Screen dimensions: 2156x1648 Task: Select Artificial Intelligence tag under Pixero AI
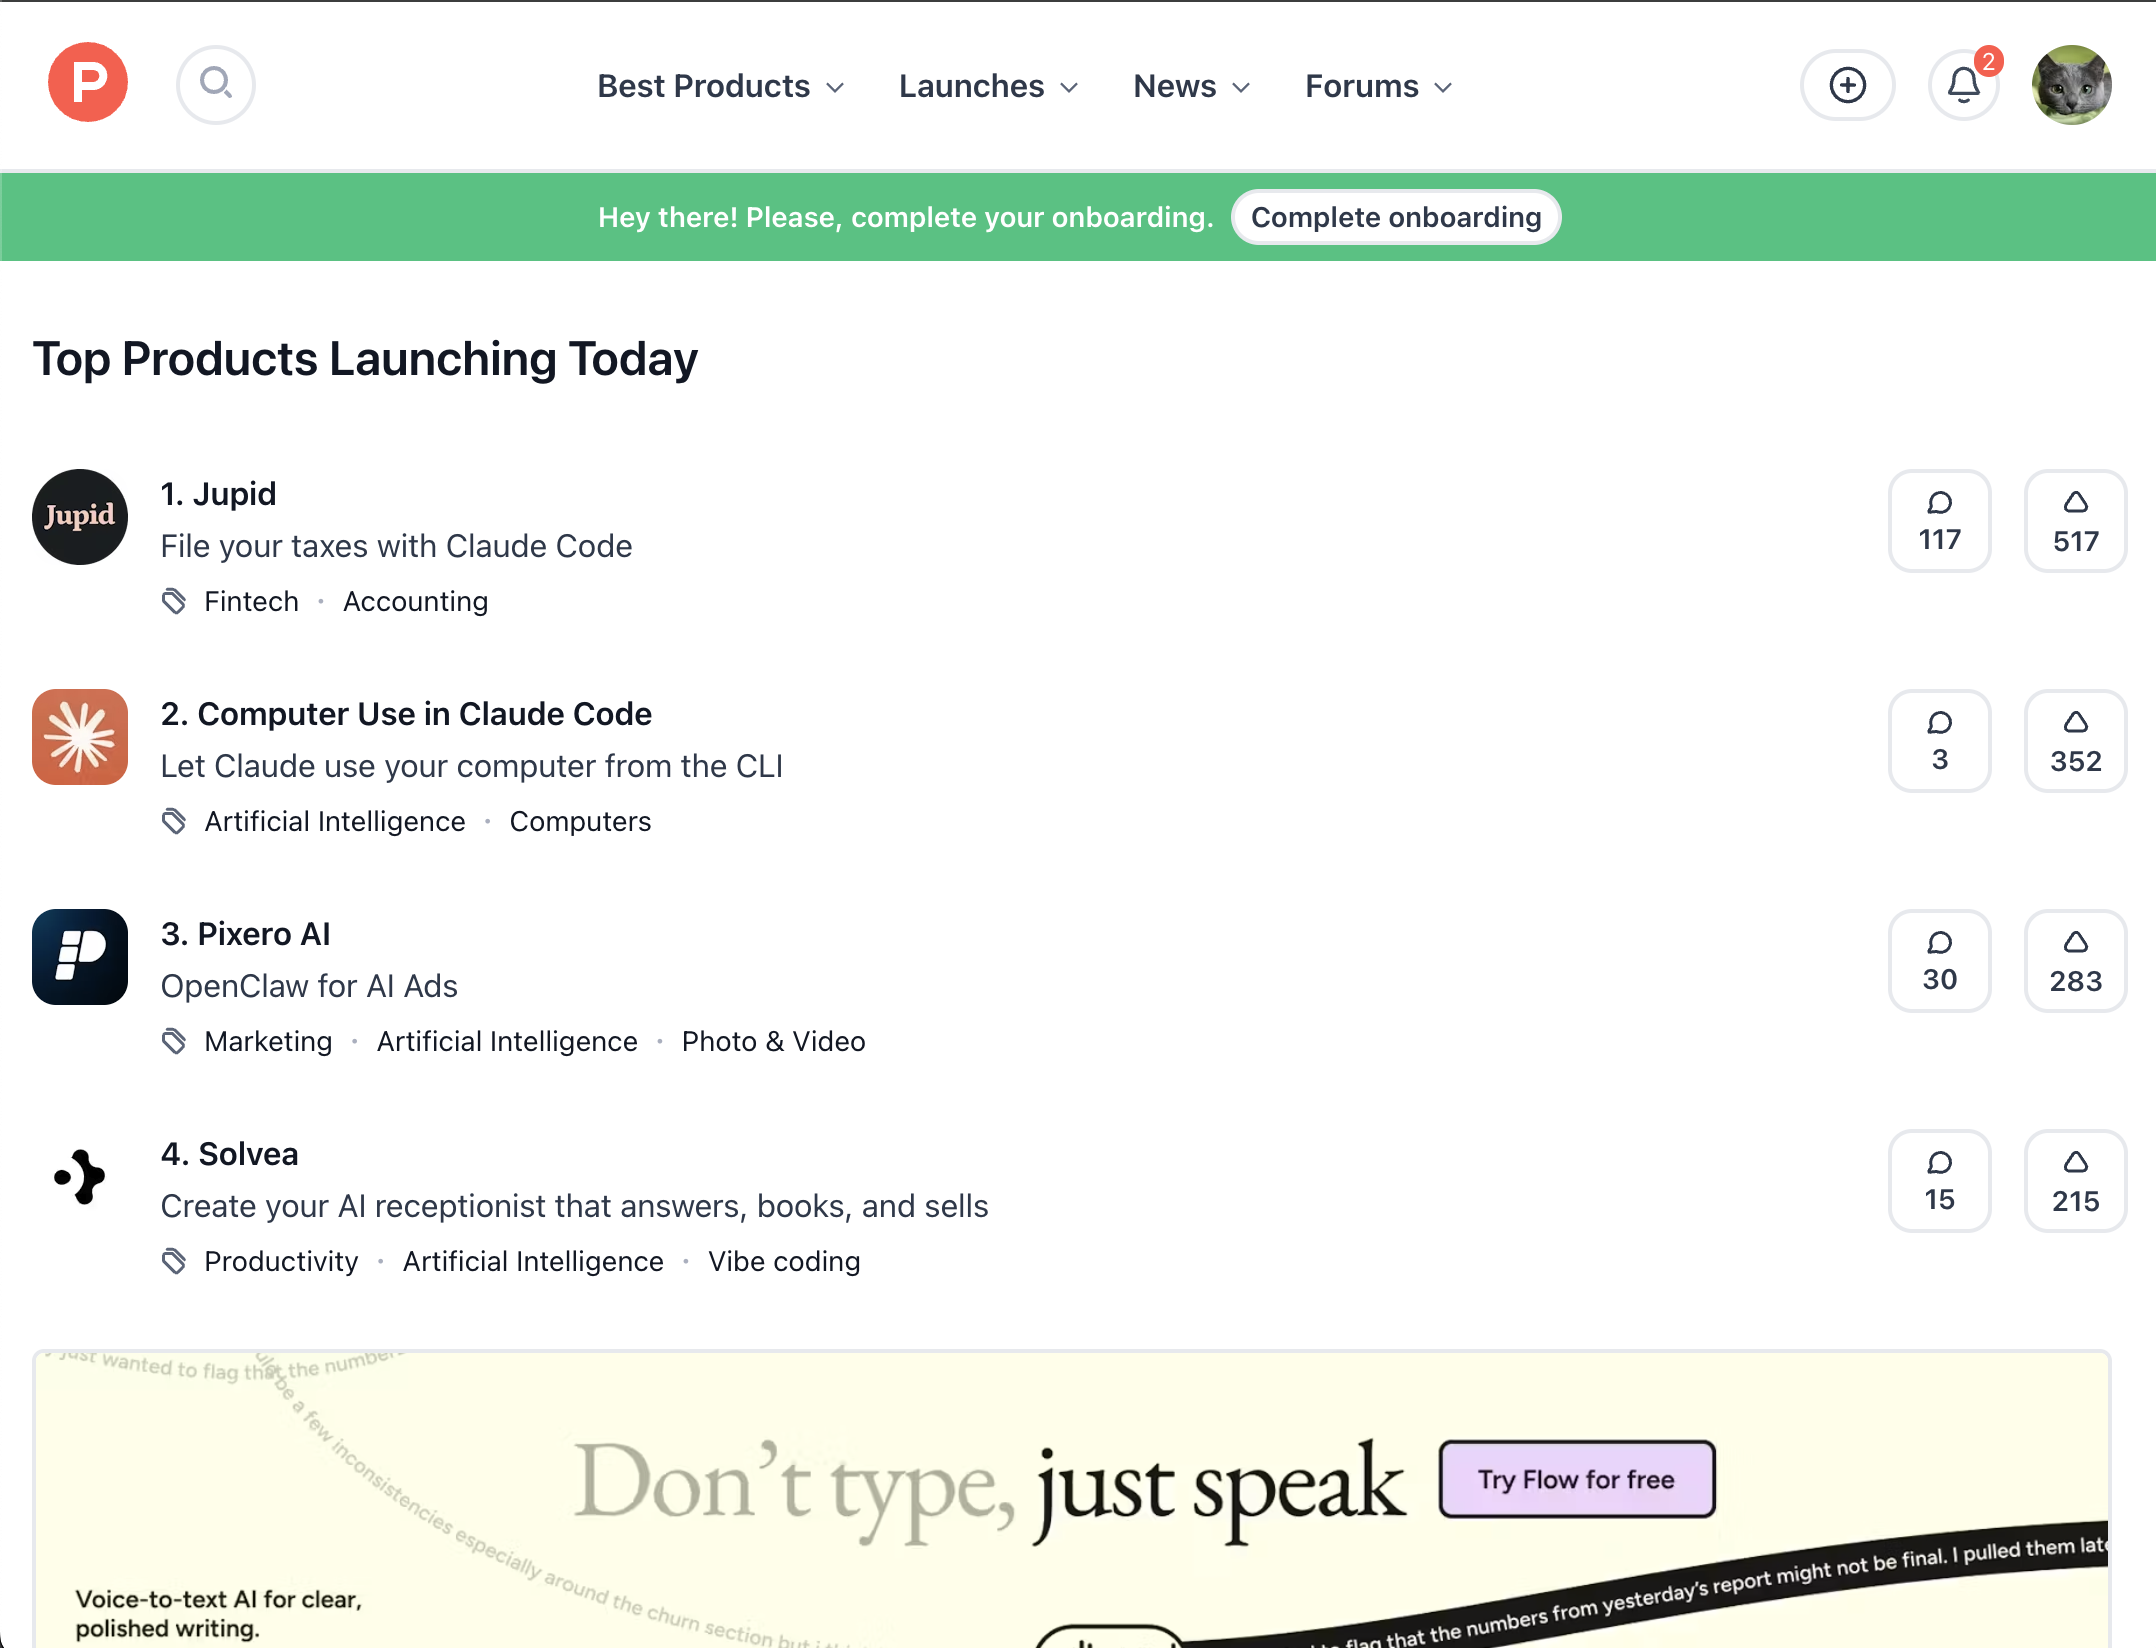[x=507, y=1041]
